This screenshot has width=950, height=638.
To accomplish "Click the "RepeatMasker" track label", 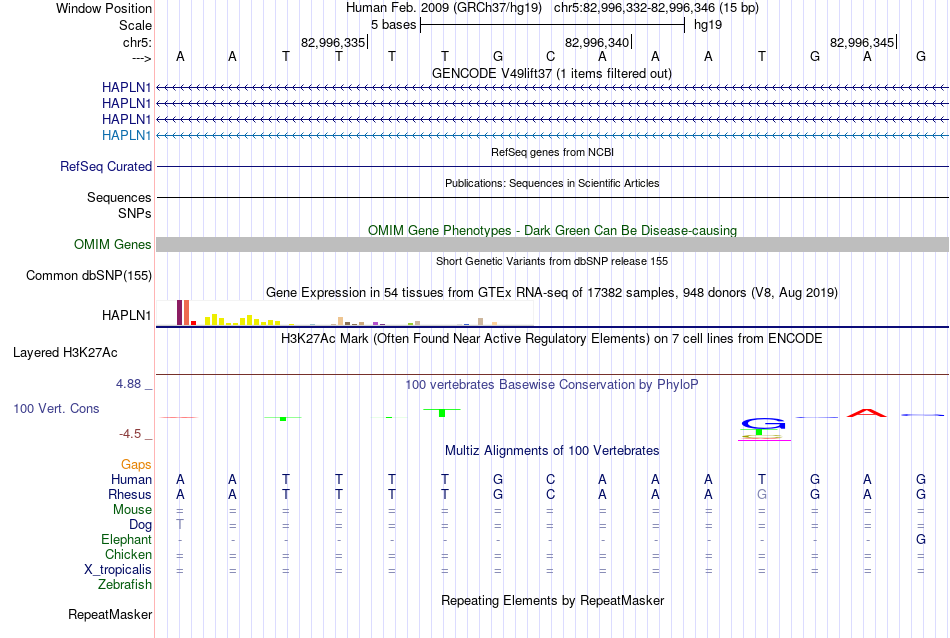I will 110,614.
